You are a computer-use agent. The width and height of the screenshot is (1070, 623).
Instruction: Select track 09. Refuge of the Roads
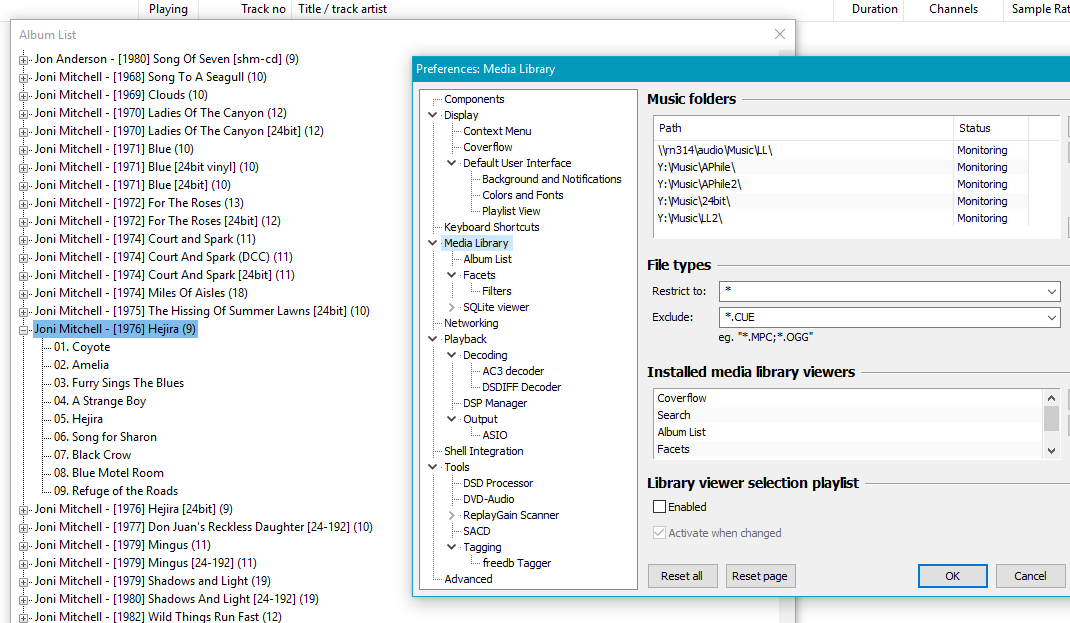(116, 491)
